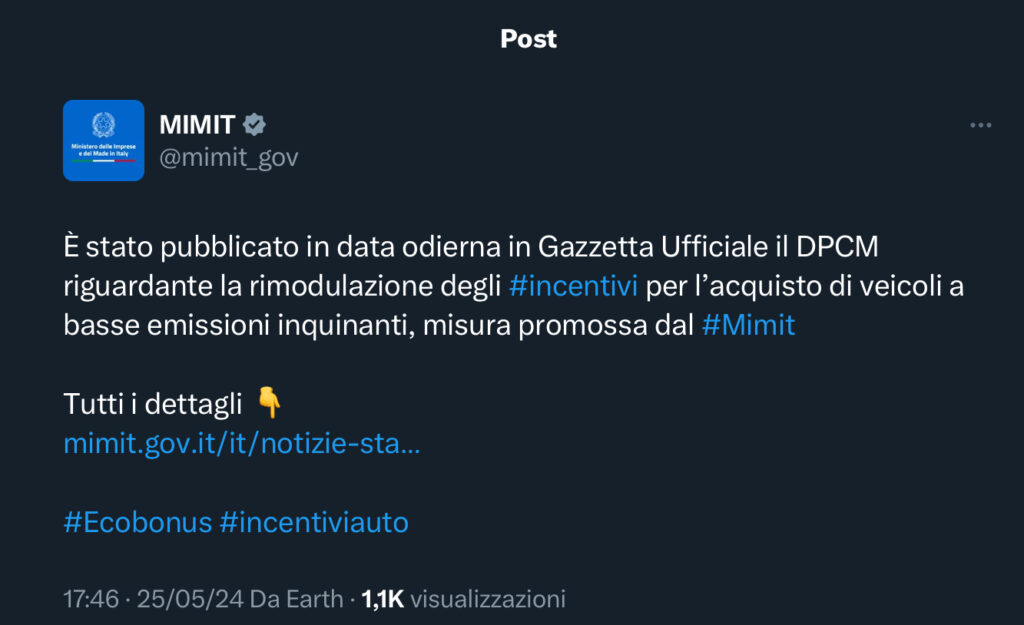
Task: Open the MIMIT profile avatar
Action: click(103, 140)
